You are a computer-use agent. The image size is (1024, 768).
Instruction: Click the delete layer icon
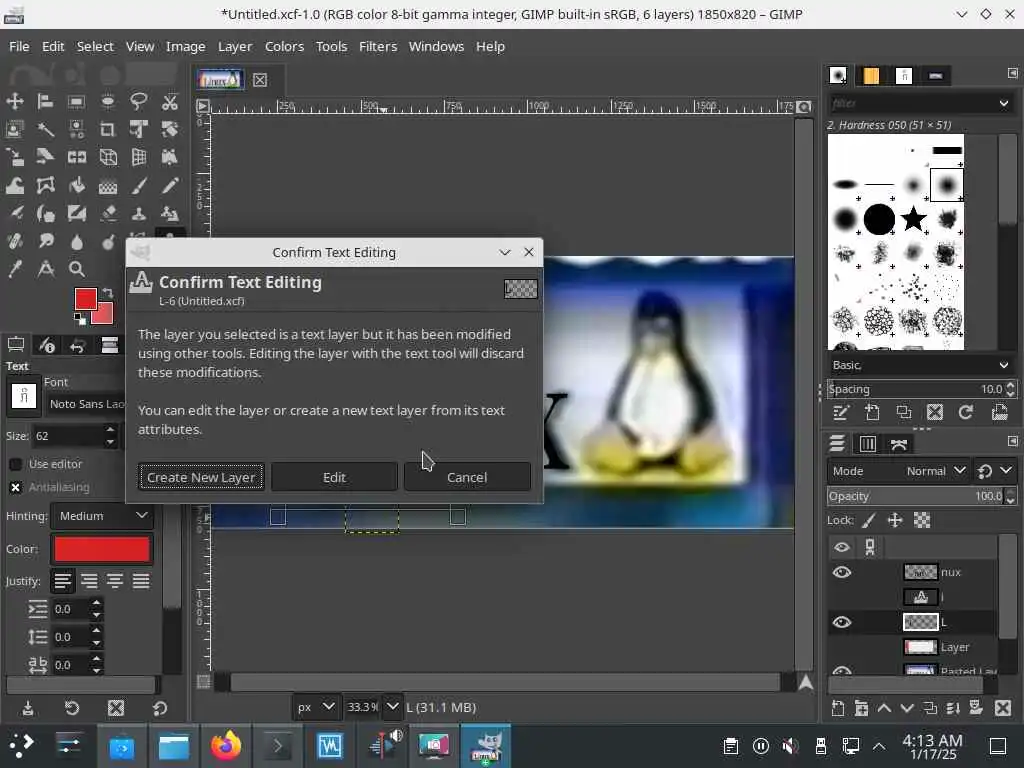(1003, 708)
